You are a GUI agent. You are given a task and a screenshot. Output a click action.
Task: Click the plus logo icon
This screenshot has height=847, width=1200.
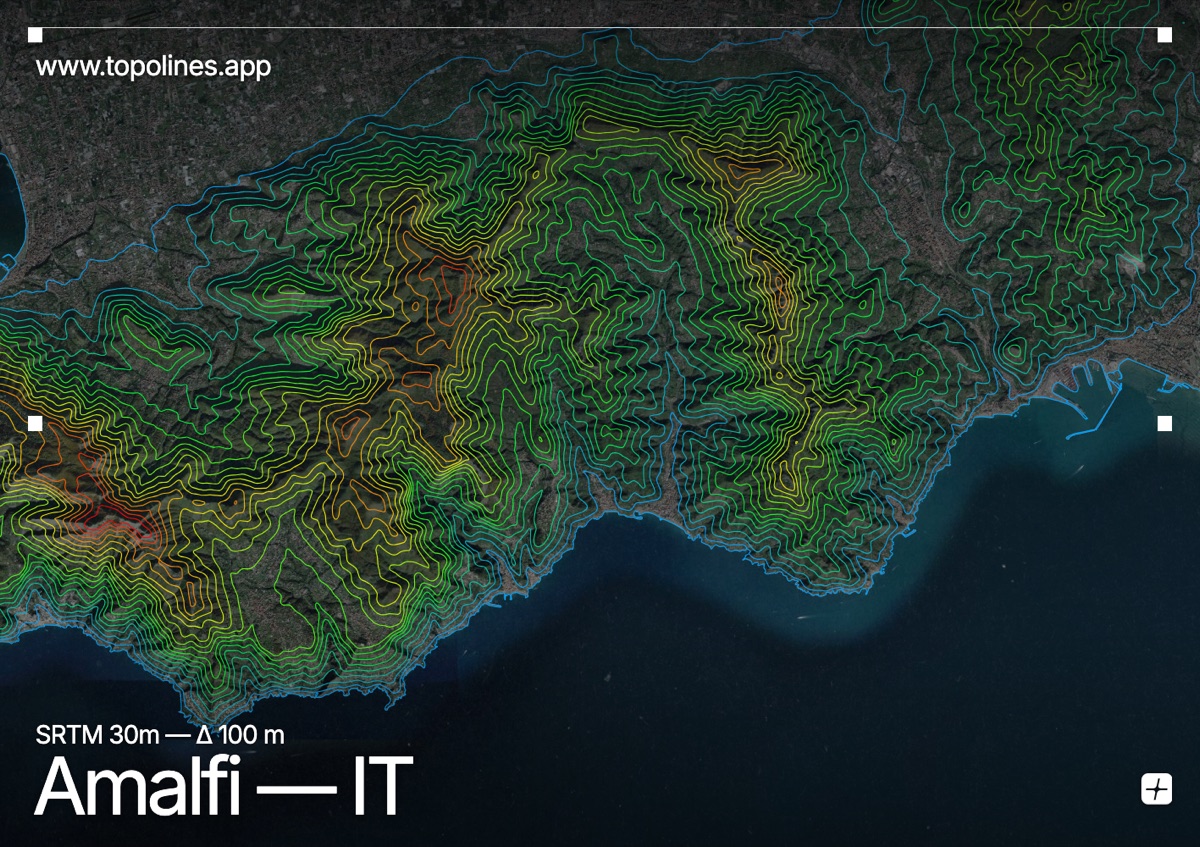(x=1156, y=789)
